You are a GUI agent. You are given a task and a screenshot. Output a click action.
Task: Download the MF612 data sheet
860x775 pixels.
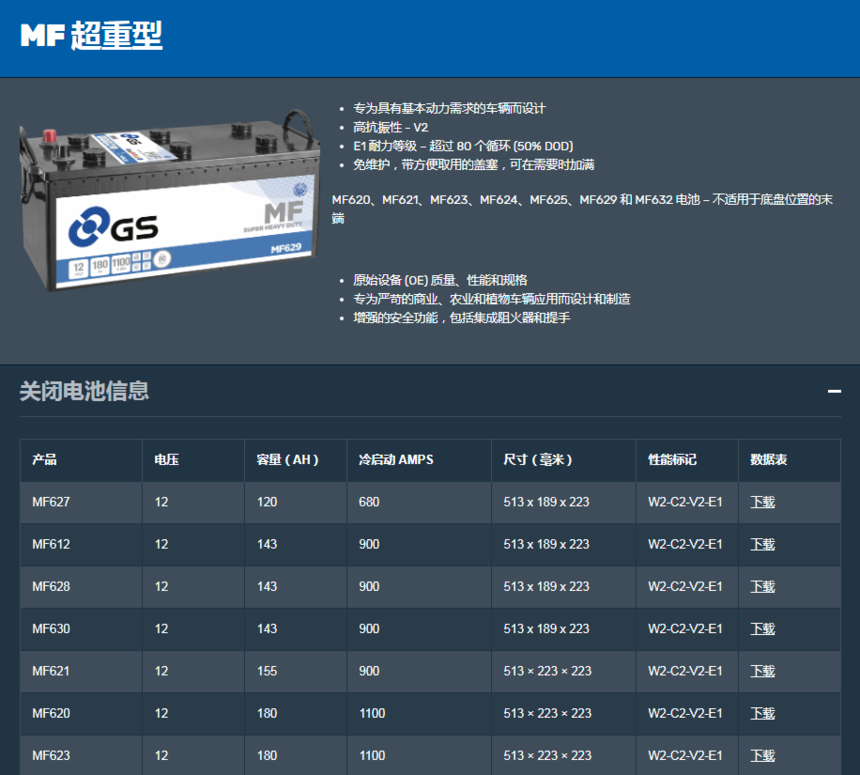[762, 544]
